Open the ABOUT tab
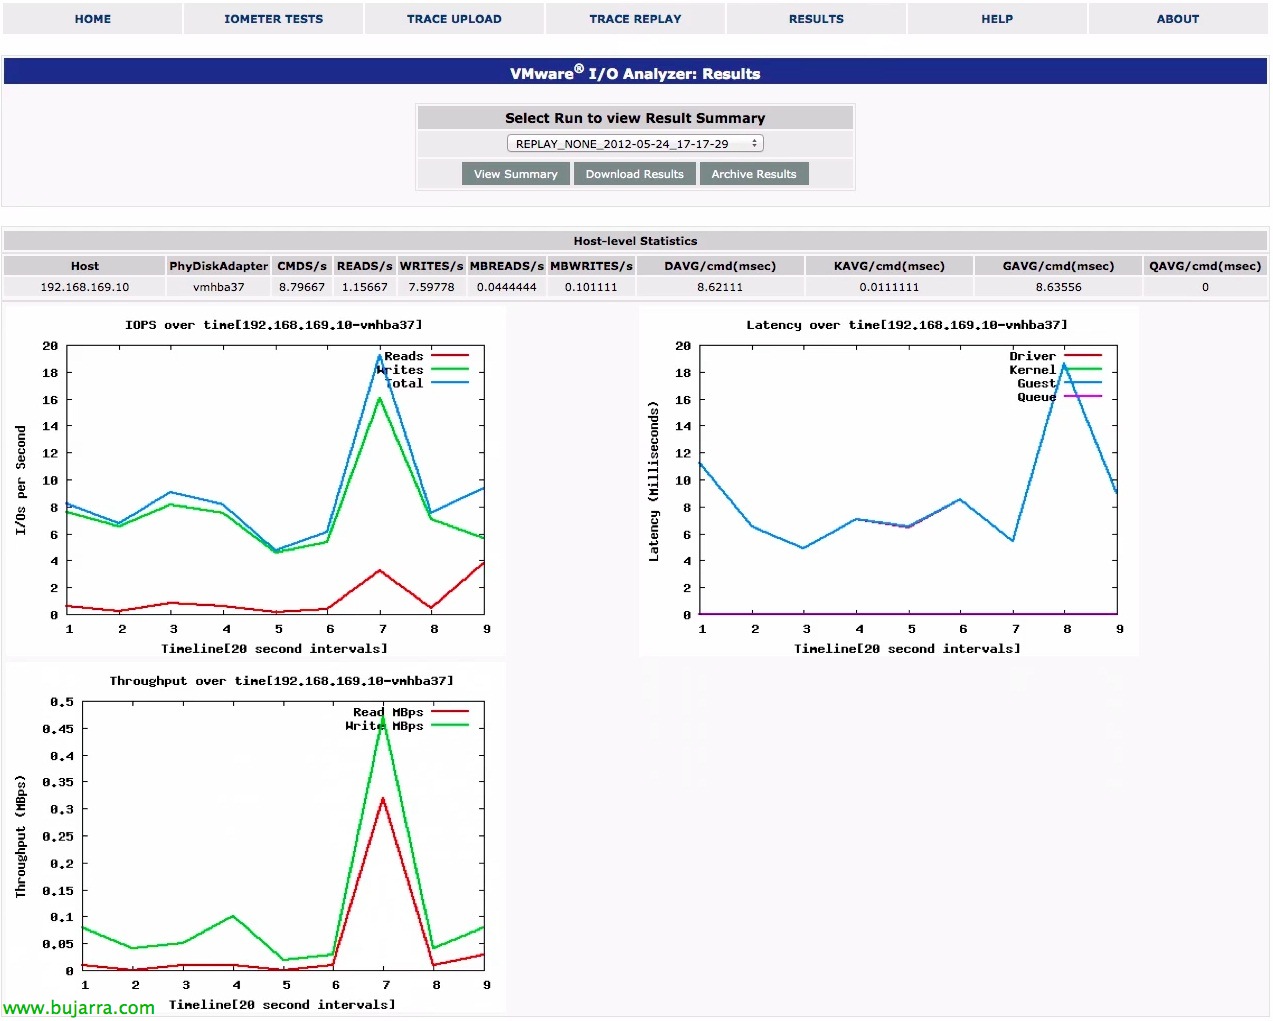The height and width of the screenshot is (1021, 1273). [x=1178, y=19]
